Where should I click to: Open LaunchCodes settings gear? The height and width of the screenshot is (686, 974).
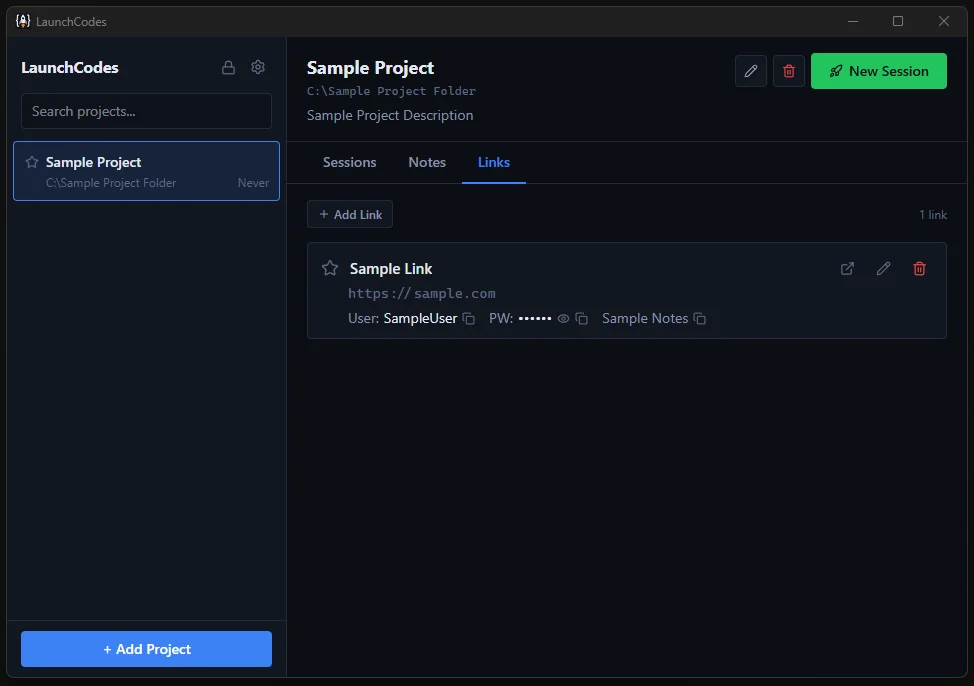coord(258,67)
